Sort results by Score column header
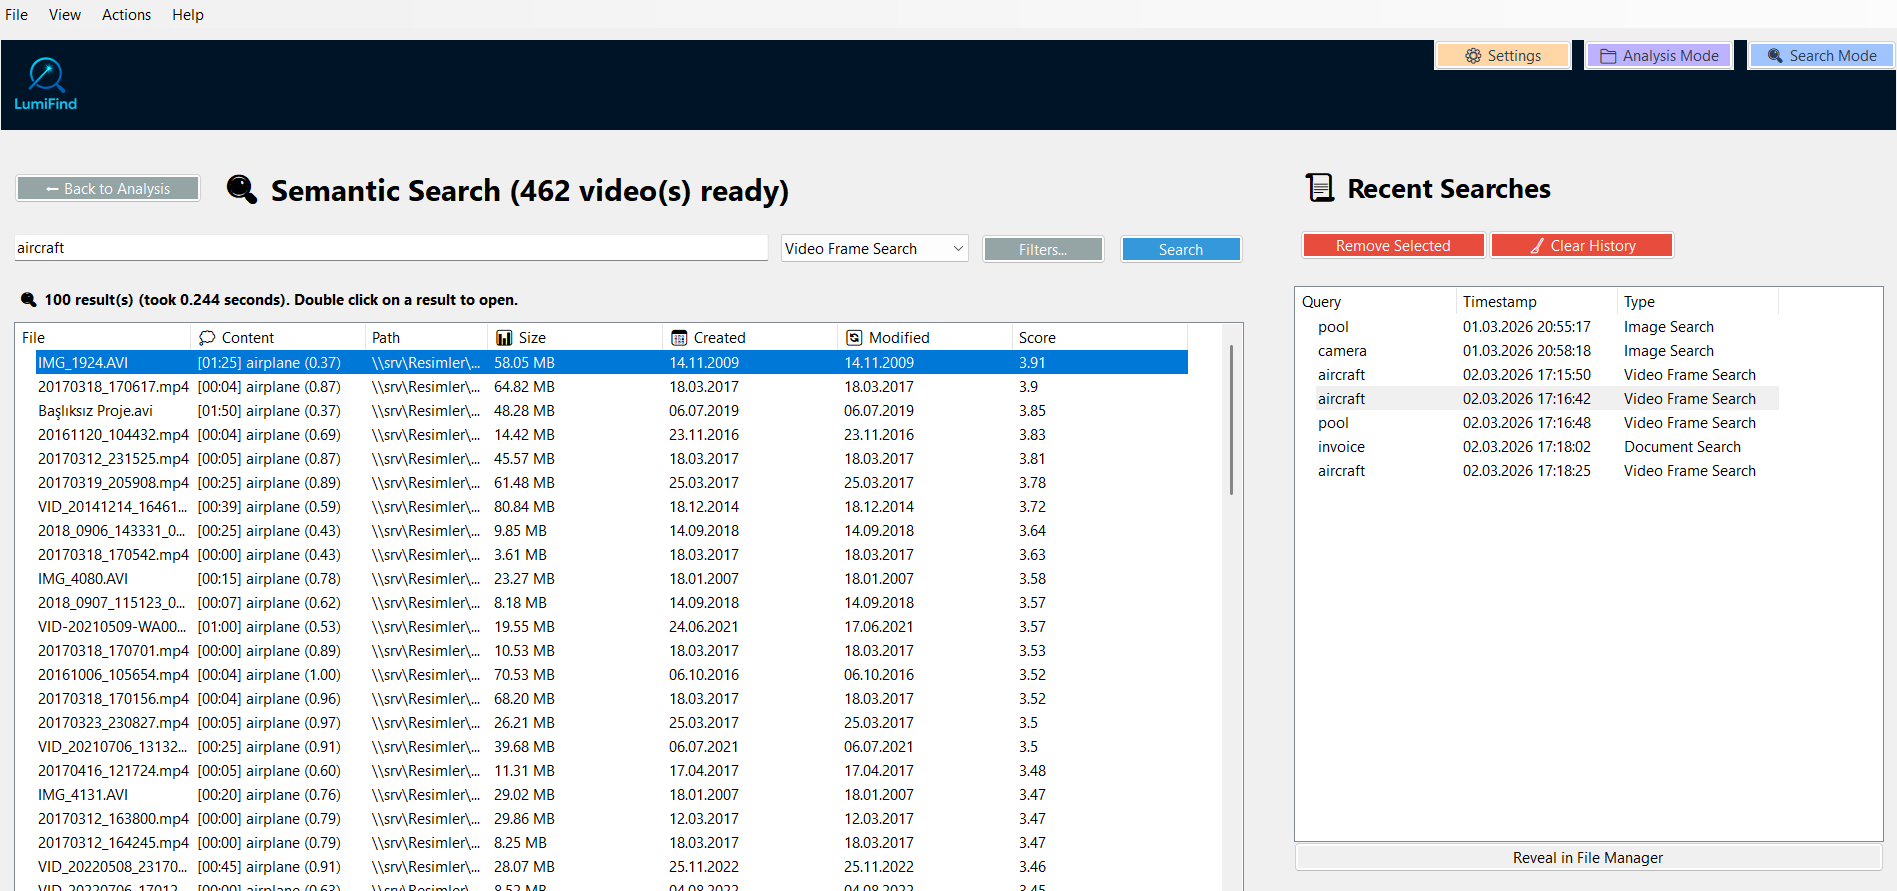 point(1099,338)
